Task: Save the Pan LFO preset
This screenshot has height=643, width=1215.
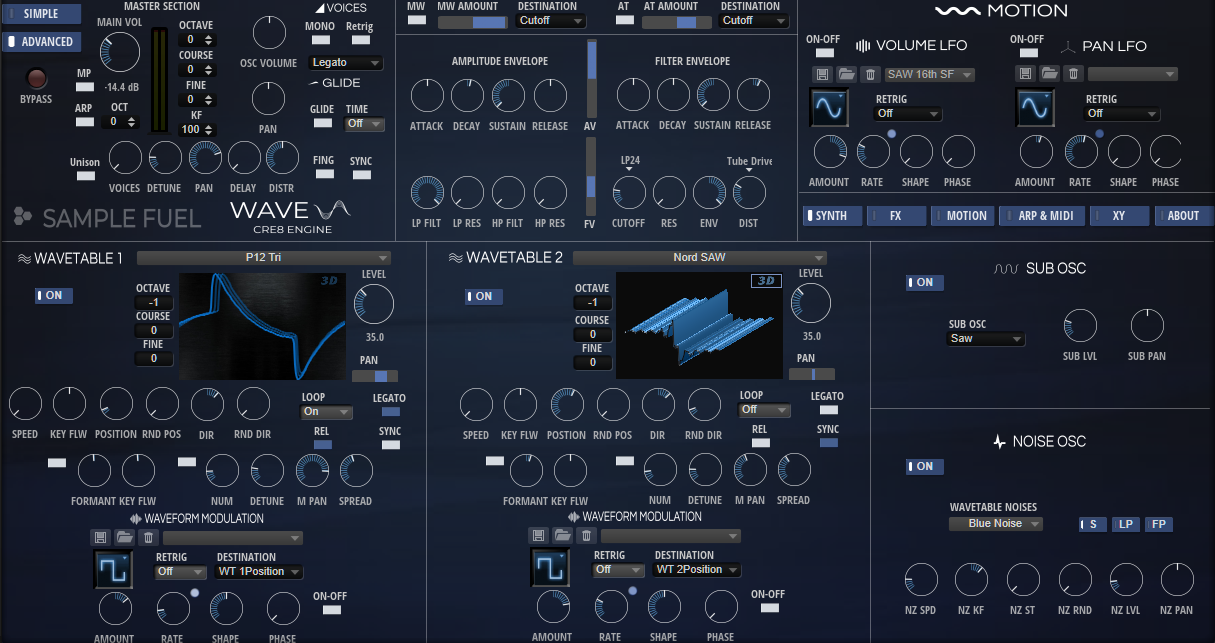Action: point(1025,74)
